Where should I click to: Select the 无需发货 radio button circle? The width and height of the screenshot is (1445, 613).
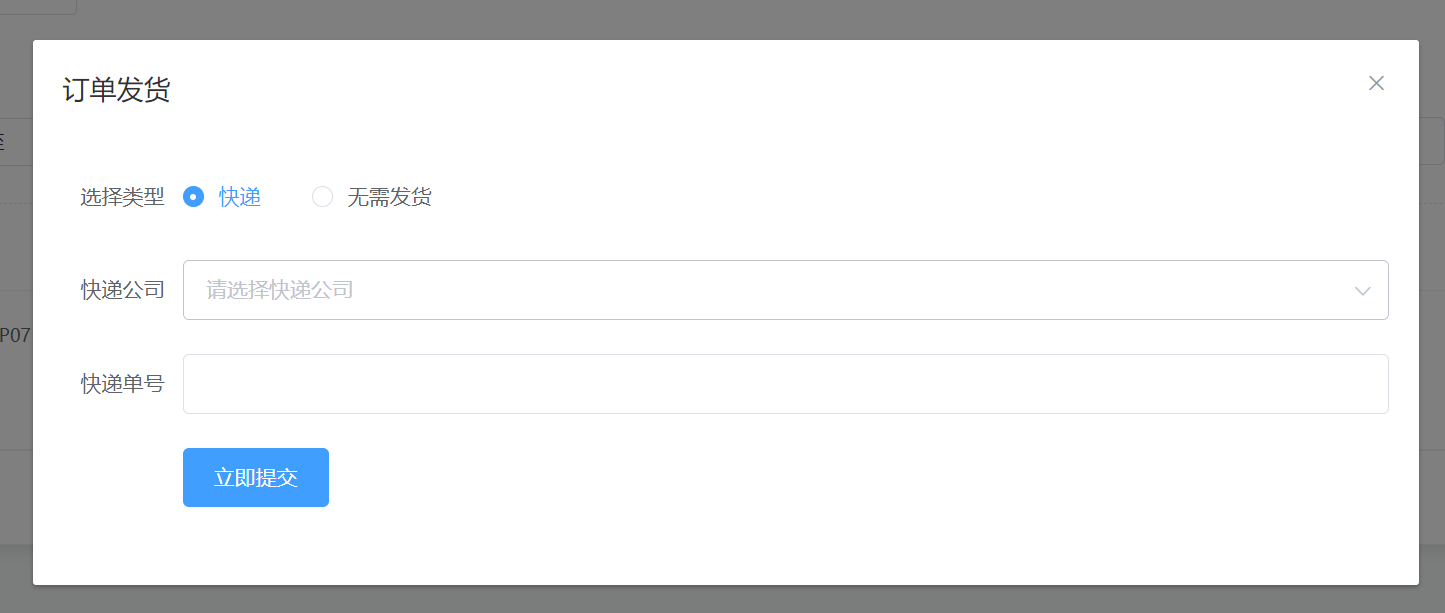322,197
